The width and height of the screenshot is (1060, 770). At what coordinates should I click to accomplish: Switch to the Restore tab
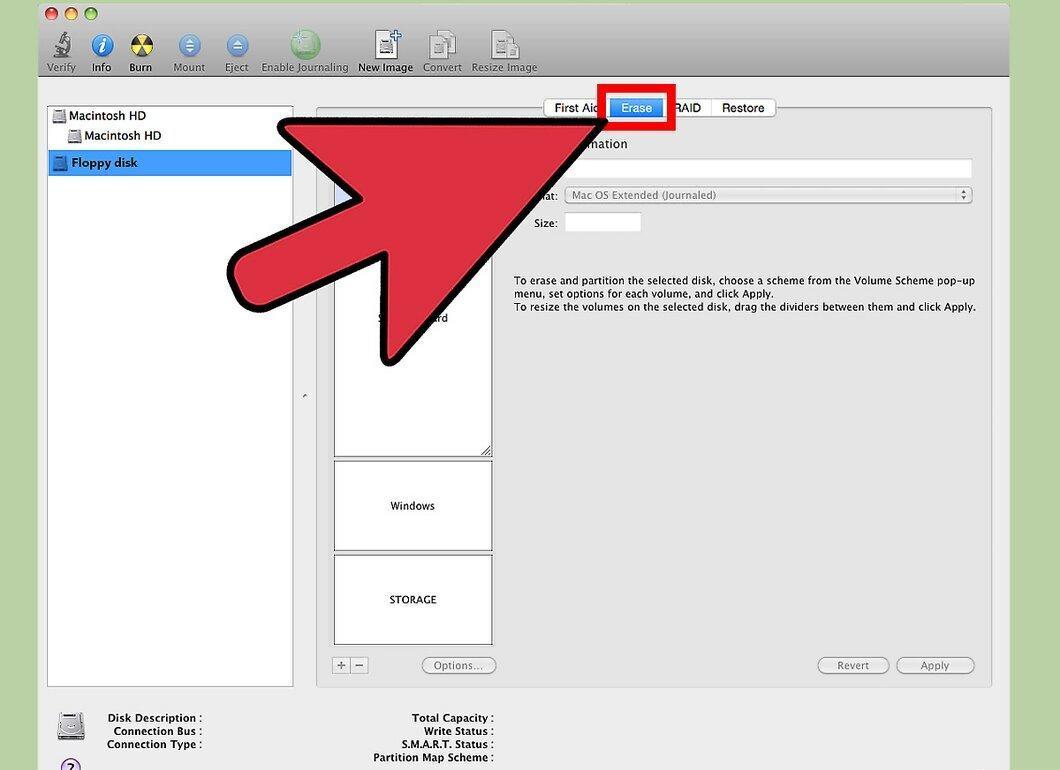pyautogui.click(x=743, y=107)
